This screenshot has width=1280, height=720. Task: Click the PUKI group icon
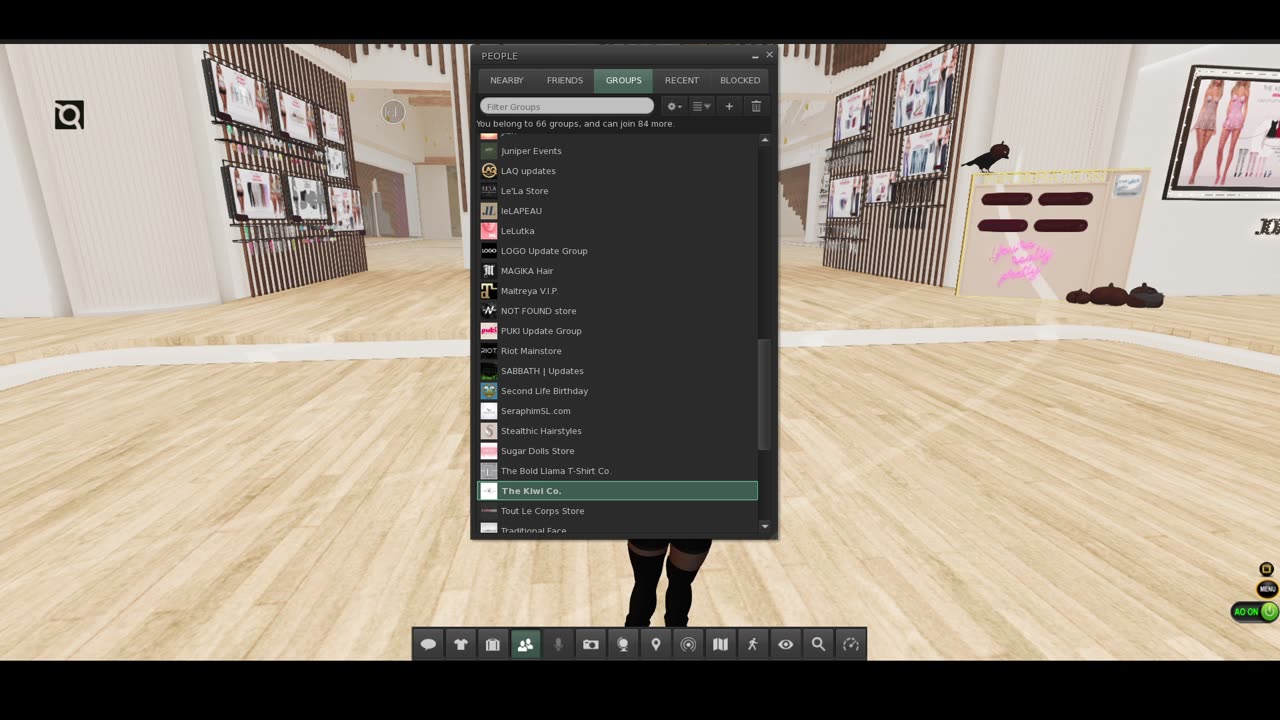coord(489,331)
